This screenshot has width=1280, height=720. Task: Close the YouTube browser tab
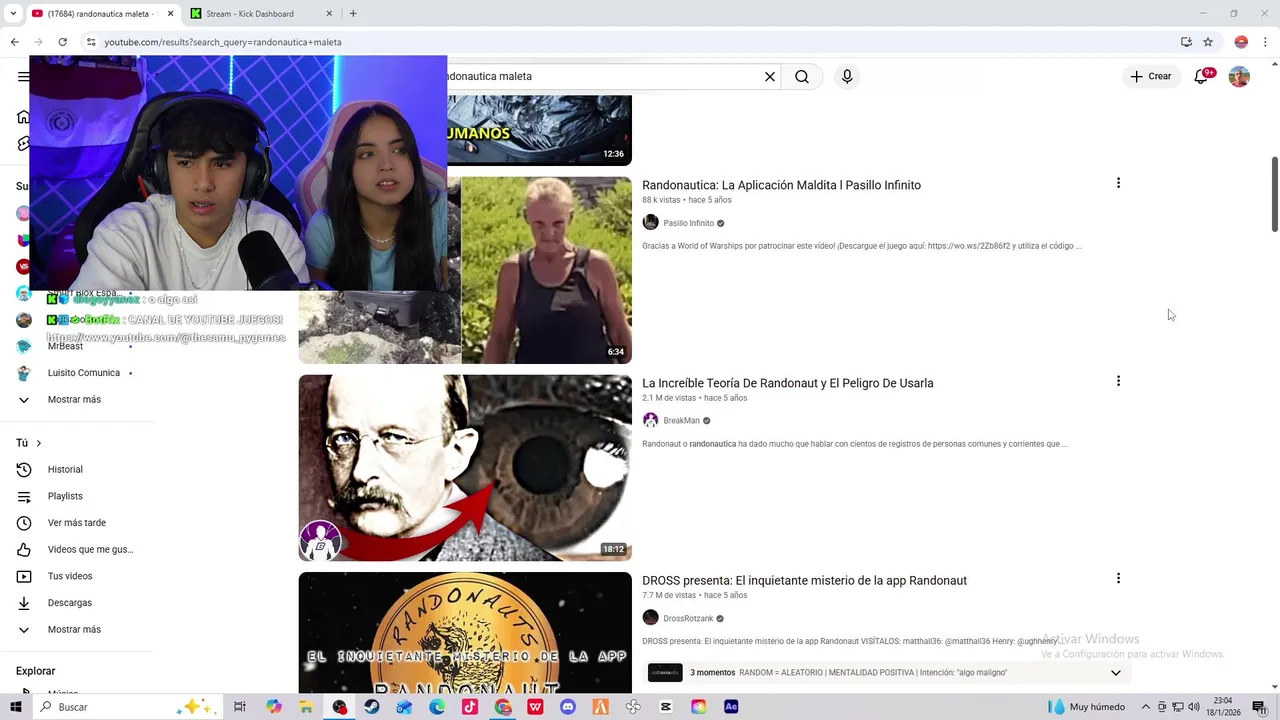170,14
